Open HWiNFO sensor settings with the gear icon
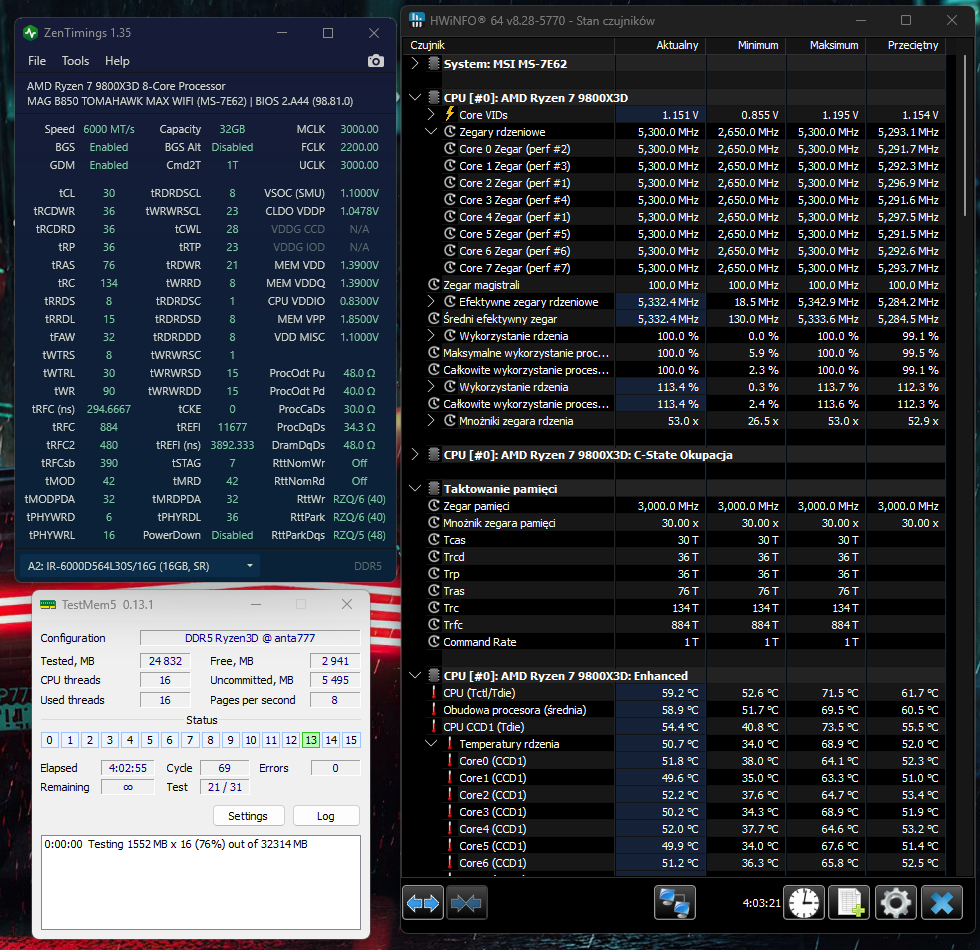 [x=896, y=902]
